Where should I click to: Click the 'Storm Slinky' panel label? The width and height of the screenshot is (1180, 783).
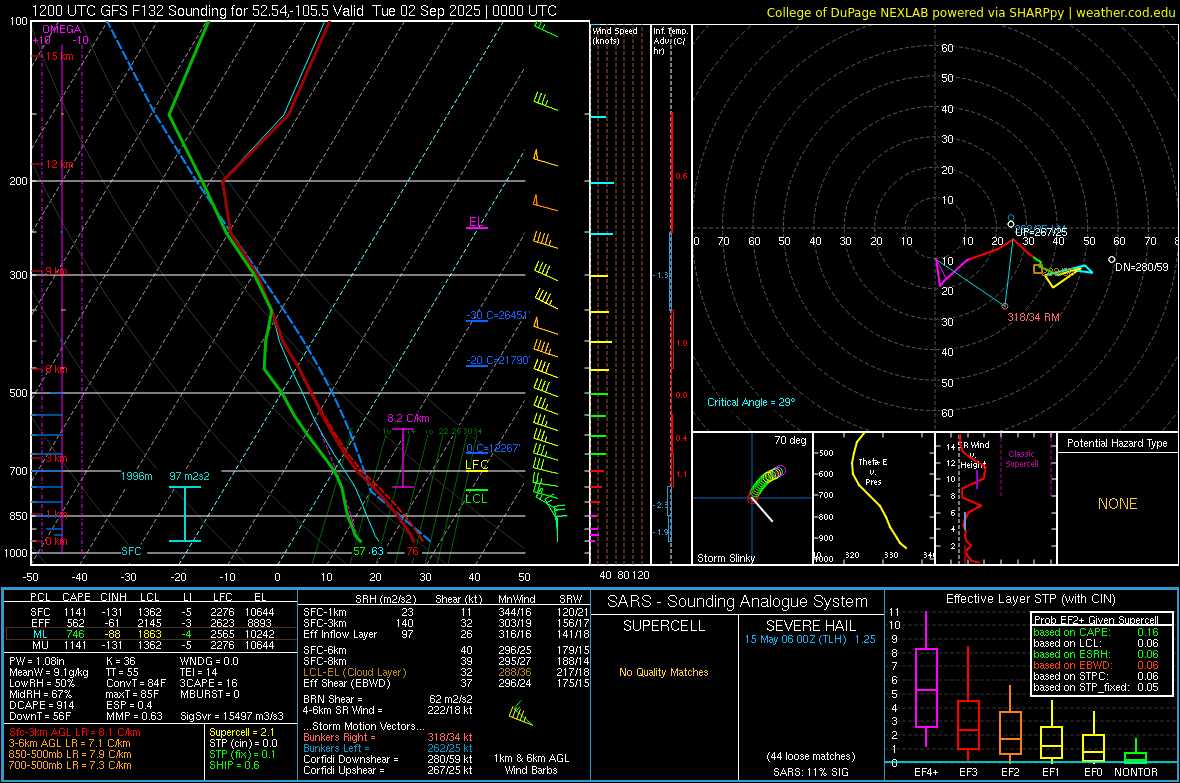725,558
